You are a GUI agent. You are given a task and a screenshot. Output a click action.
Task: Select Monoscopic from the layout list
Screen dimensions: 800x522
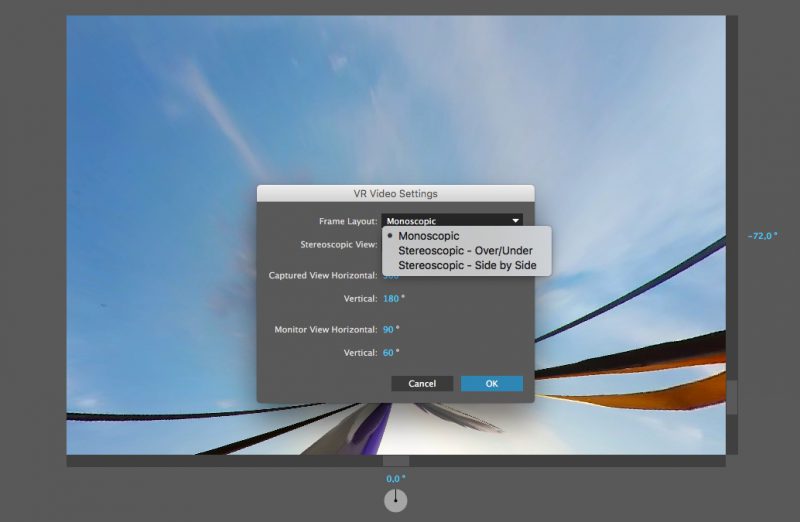point(429,236)
